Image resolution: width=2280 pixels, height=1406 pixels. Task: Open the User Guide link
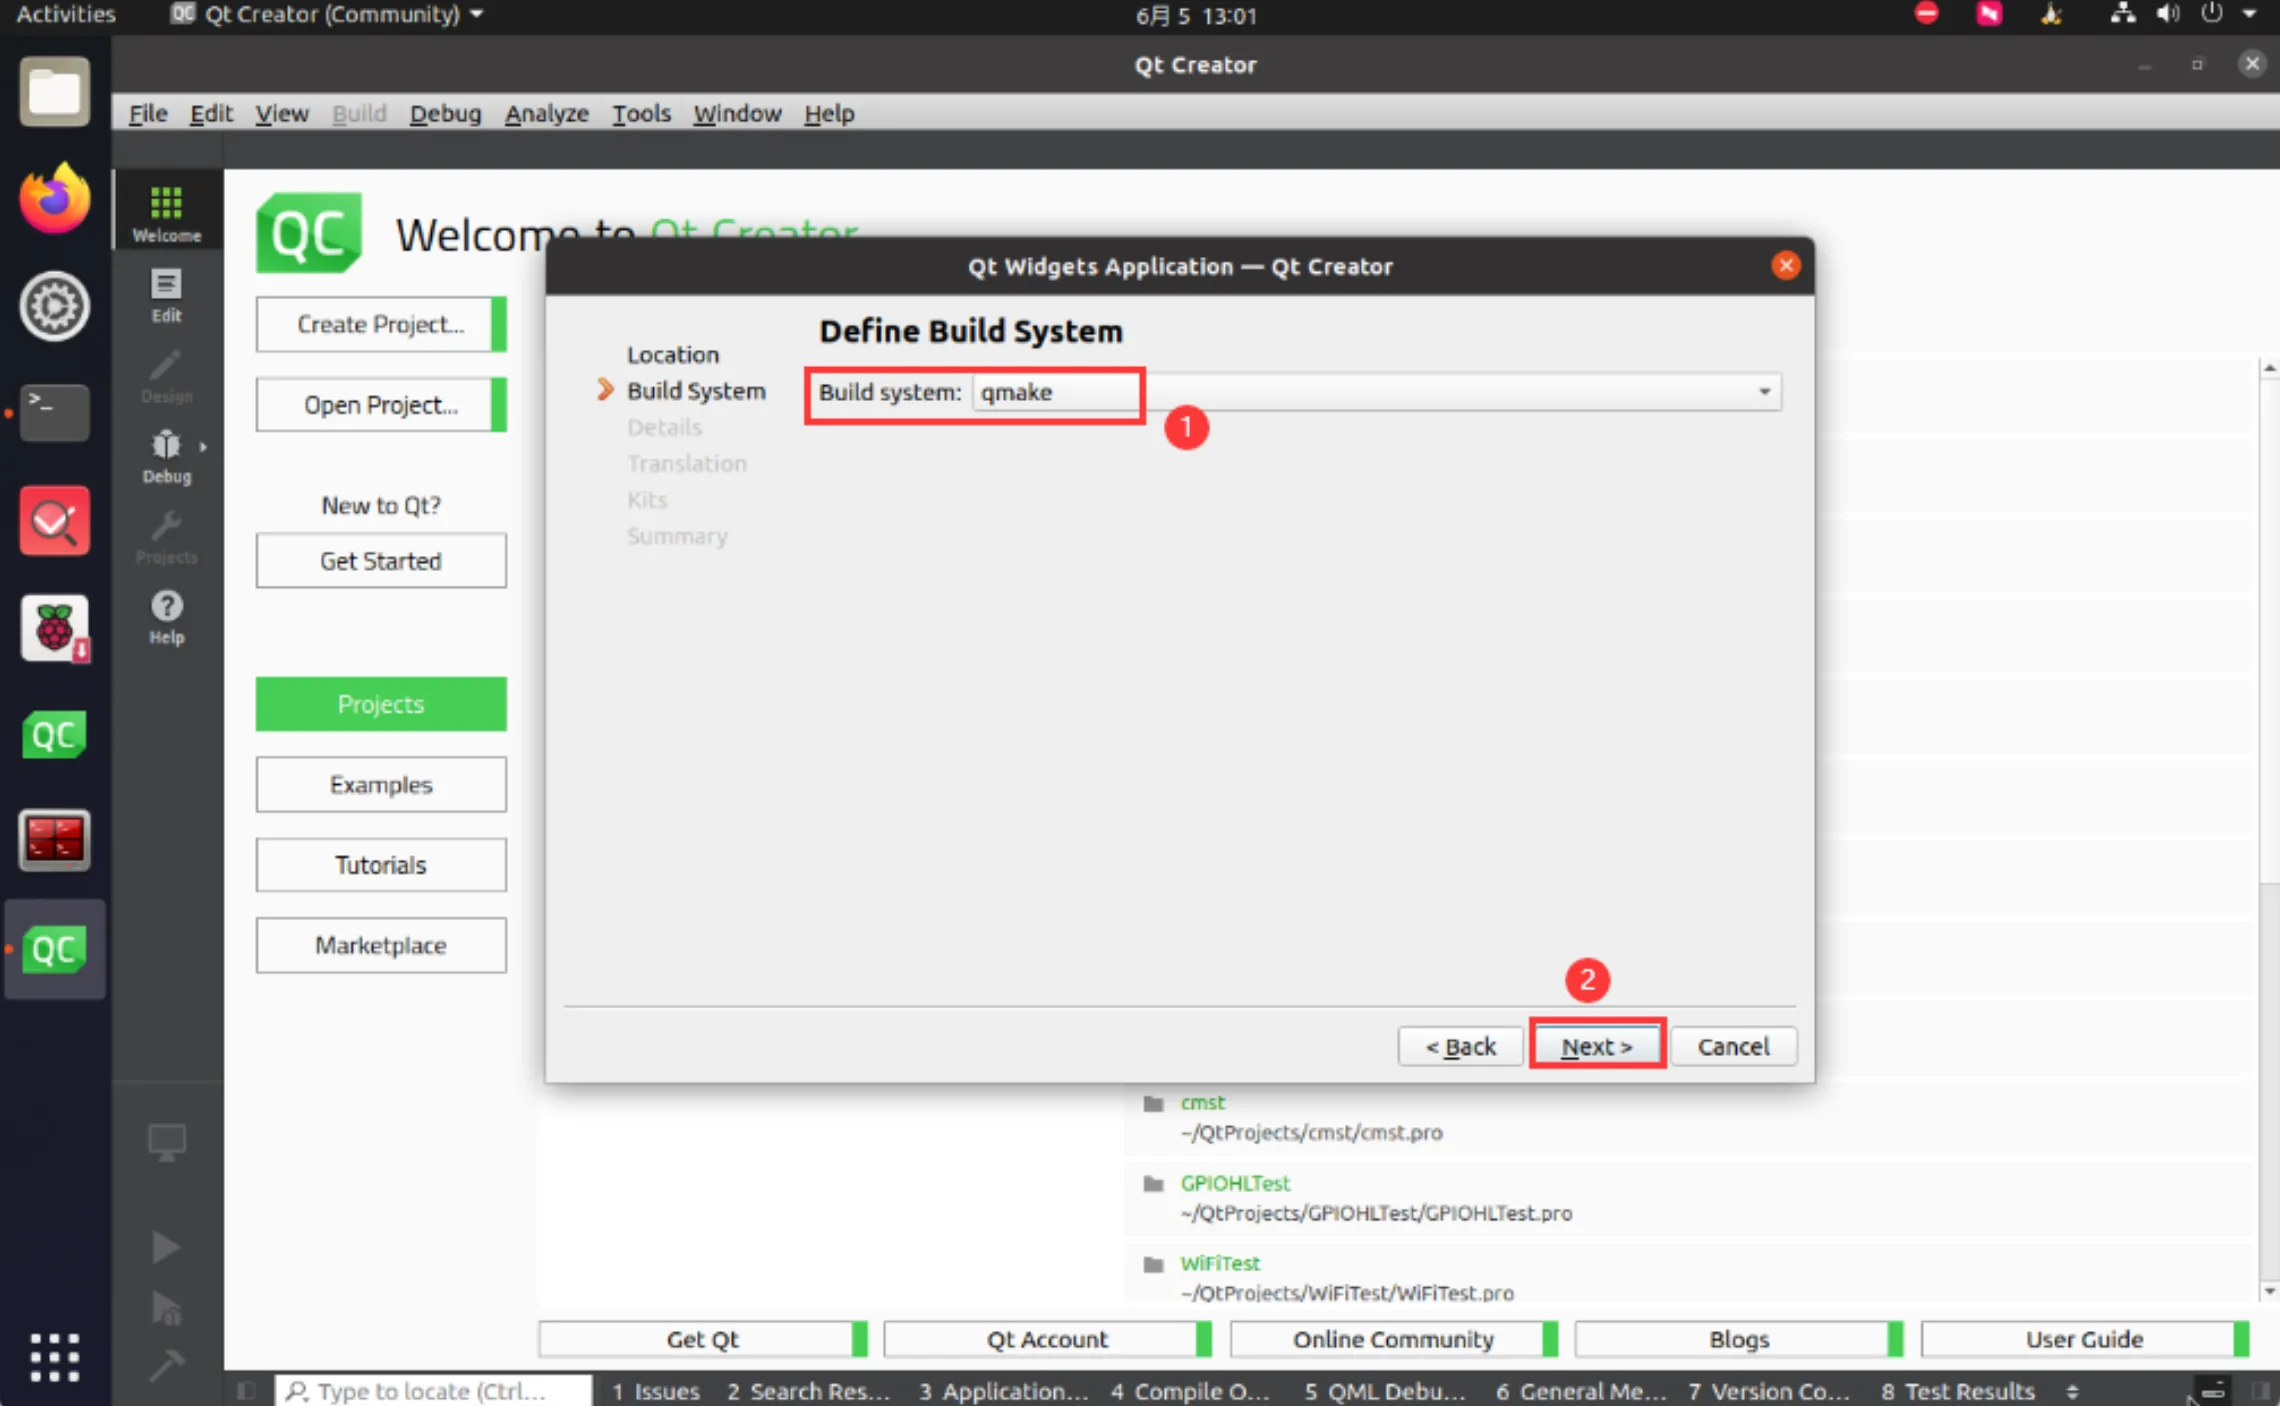tap(2085, 1339)
